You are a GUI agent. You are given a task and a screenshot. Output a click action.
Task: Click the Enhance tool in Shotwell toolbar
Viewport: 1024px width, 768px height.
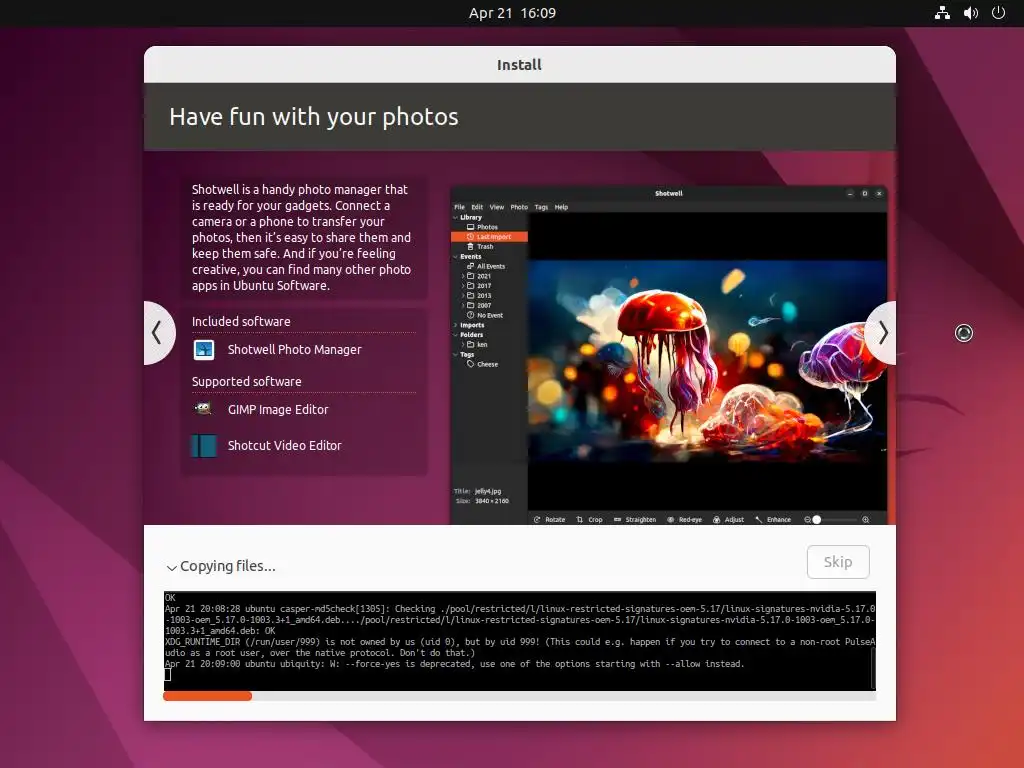(x=773, y=520)
